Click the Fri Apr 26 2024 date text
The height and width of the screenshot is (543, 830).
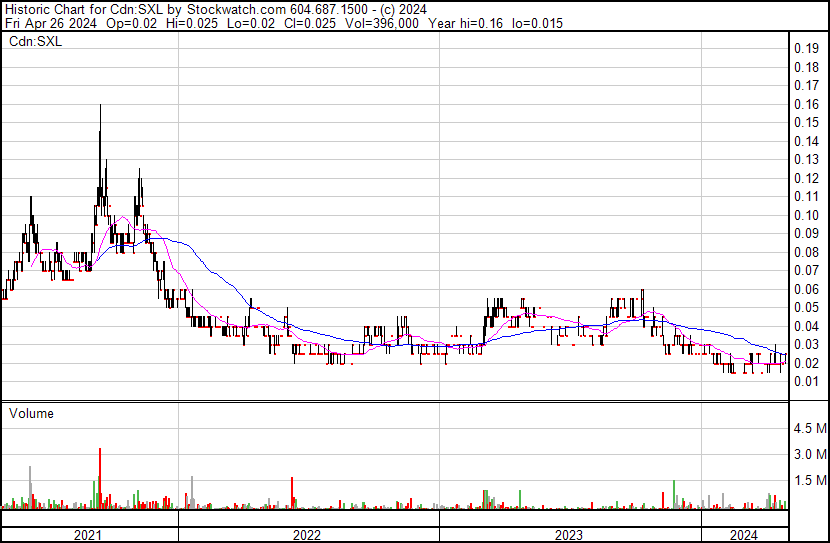click(51, 23)
